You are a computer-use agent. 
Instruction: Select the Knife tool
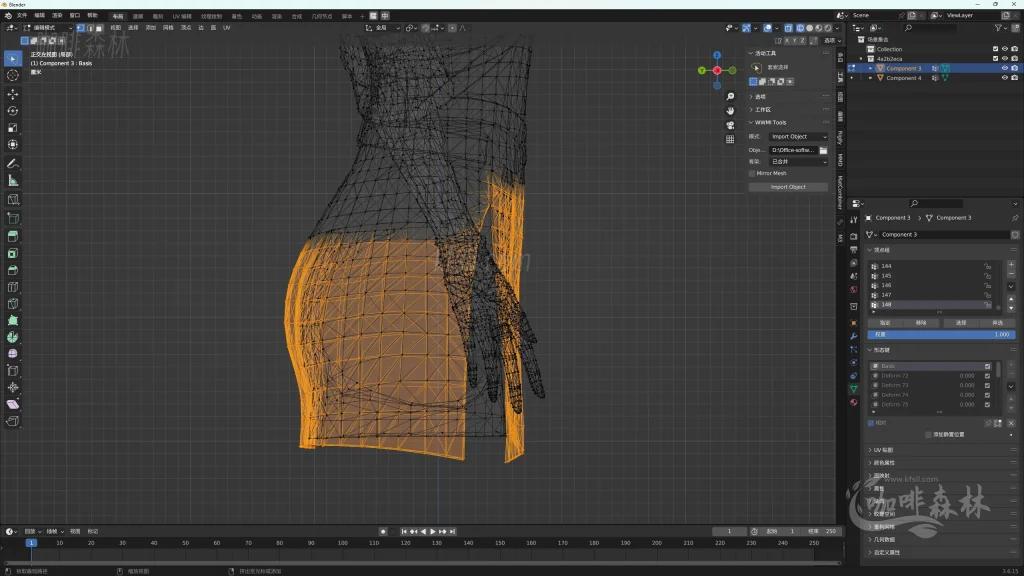click(x=12, y=304)
